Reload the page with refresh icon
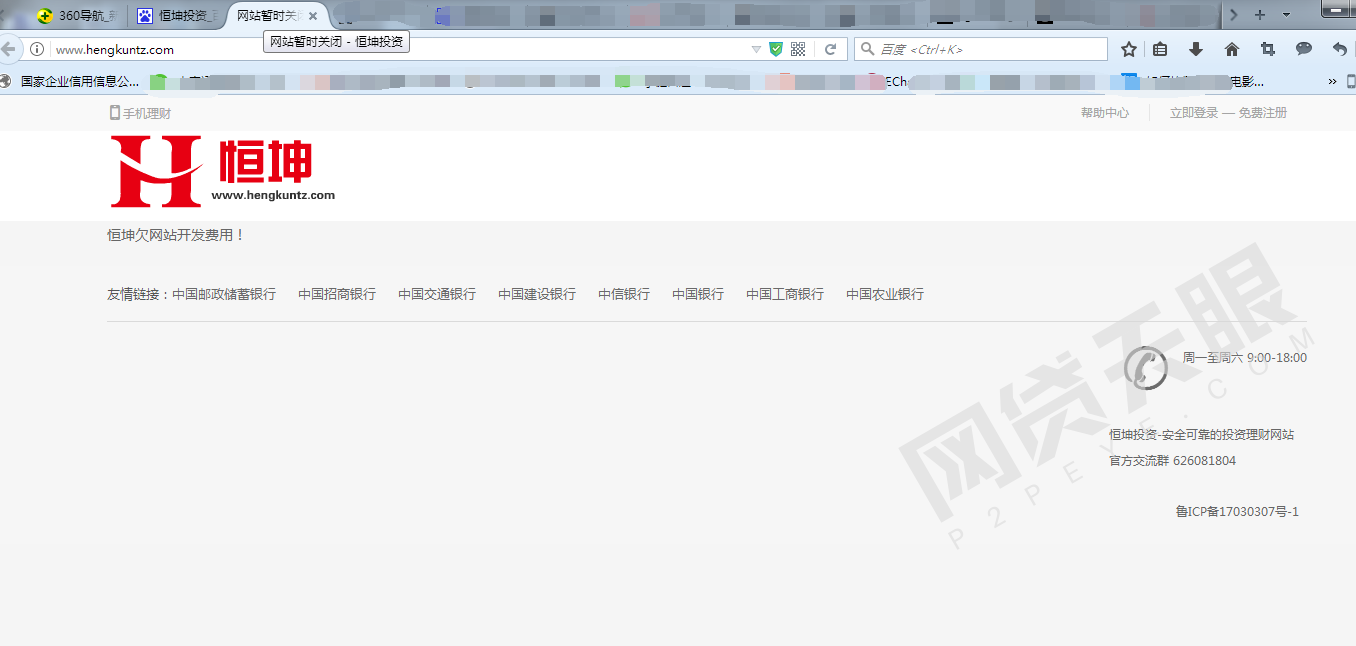Viewport: 1356px width, 646px height. (830, 49)
